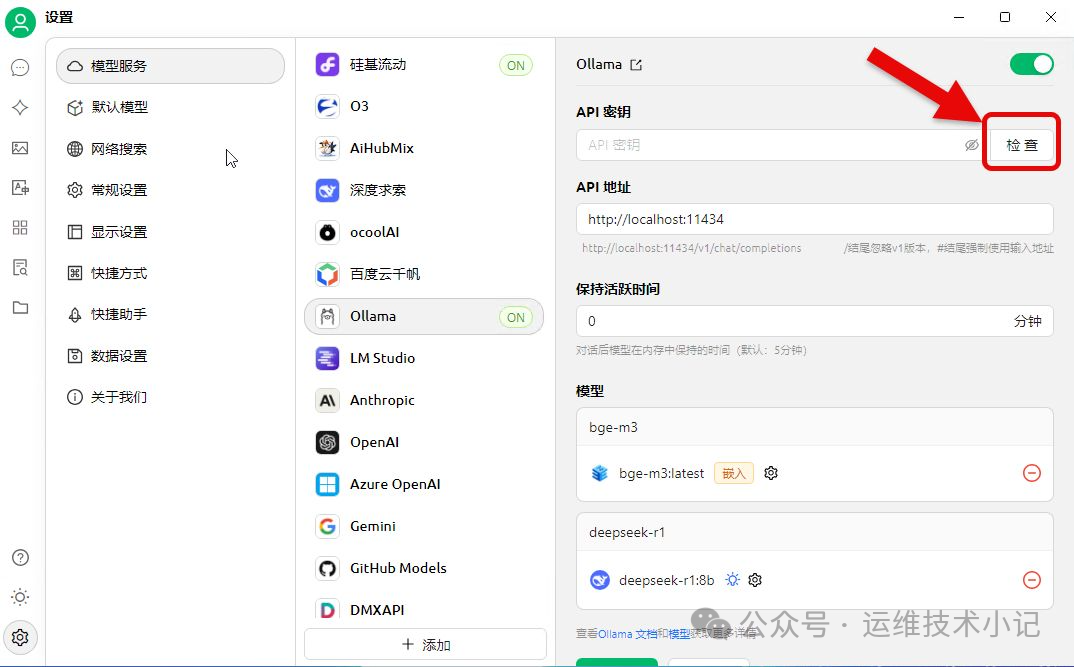Viewport: 1074px width, 667px height.
Task: Open 模型服务 settings section
Action: point(171,66)
